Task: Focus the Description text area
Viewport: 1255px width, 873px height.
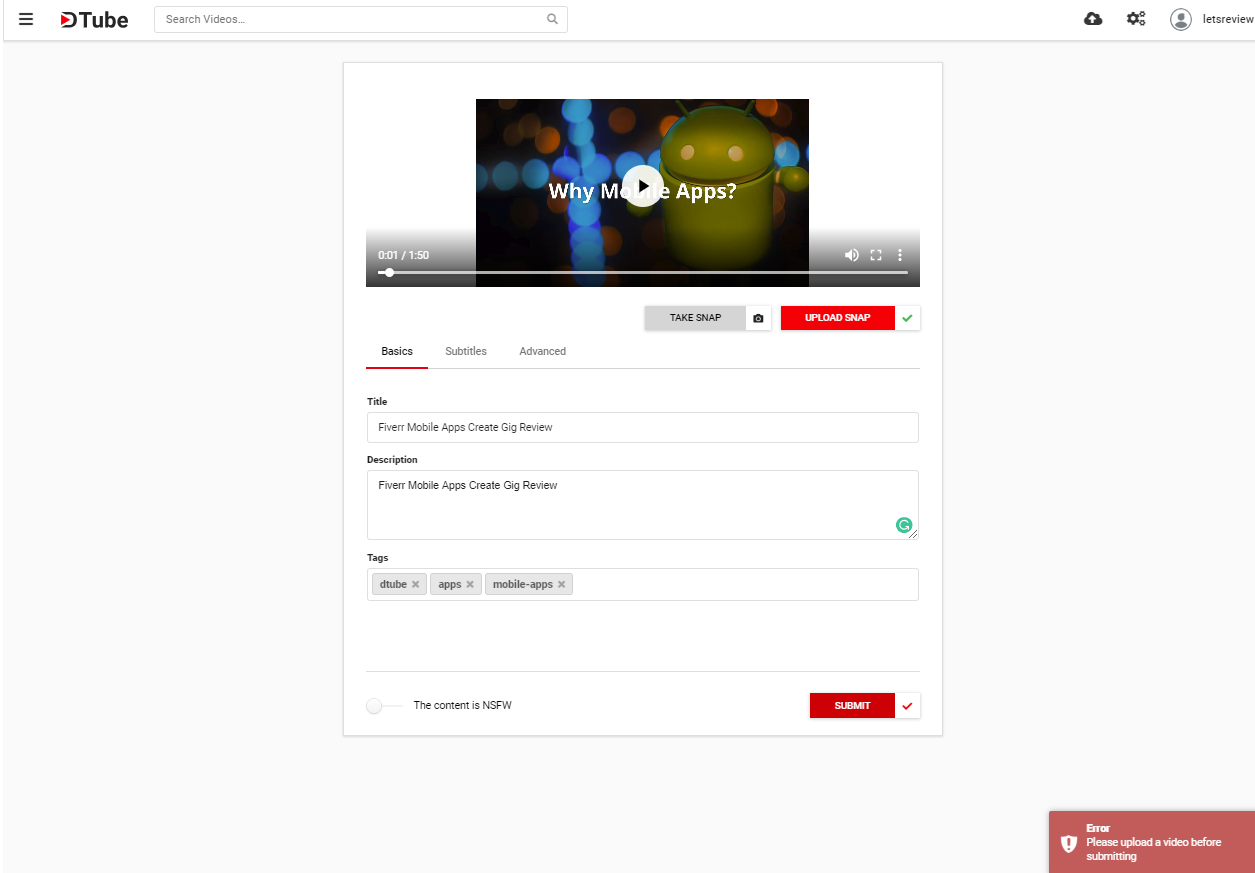Action: point(642,505)
